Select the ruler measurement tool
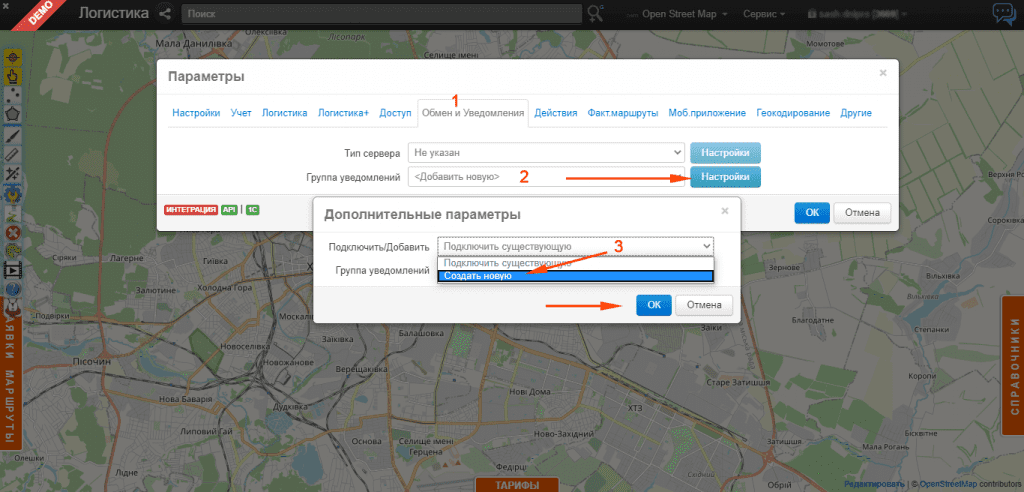 tap(12, 154)
